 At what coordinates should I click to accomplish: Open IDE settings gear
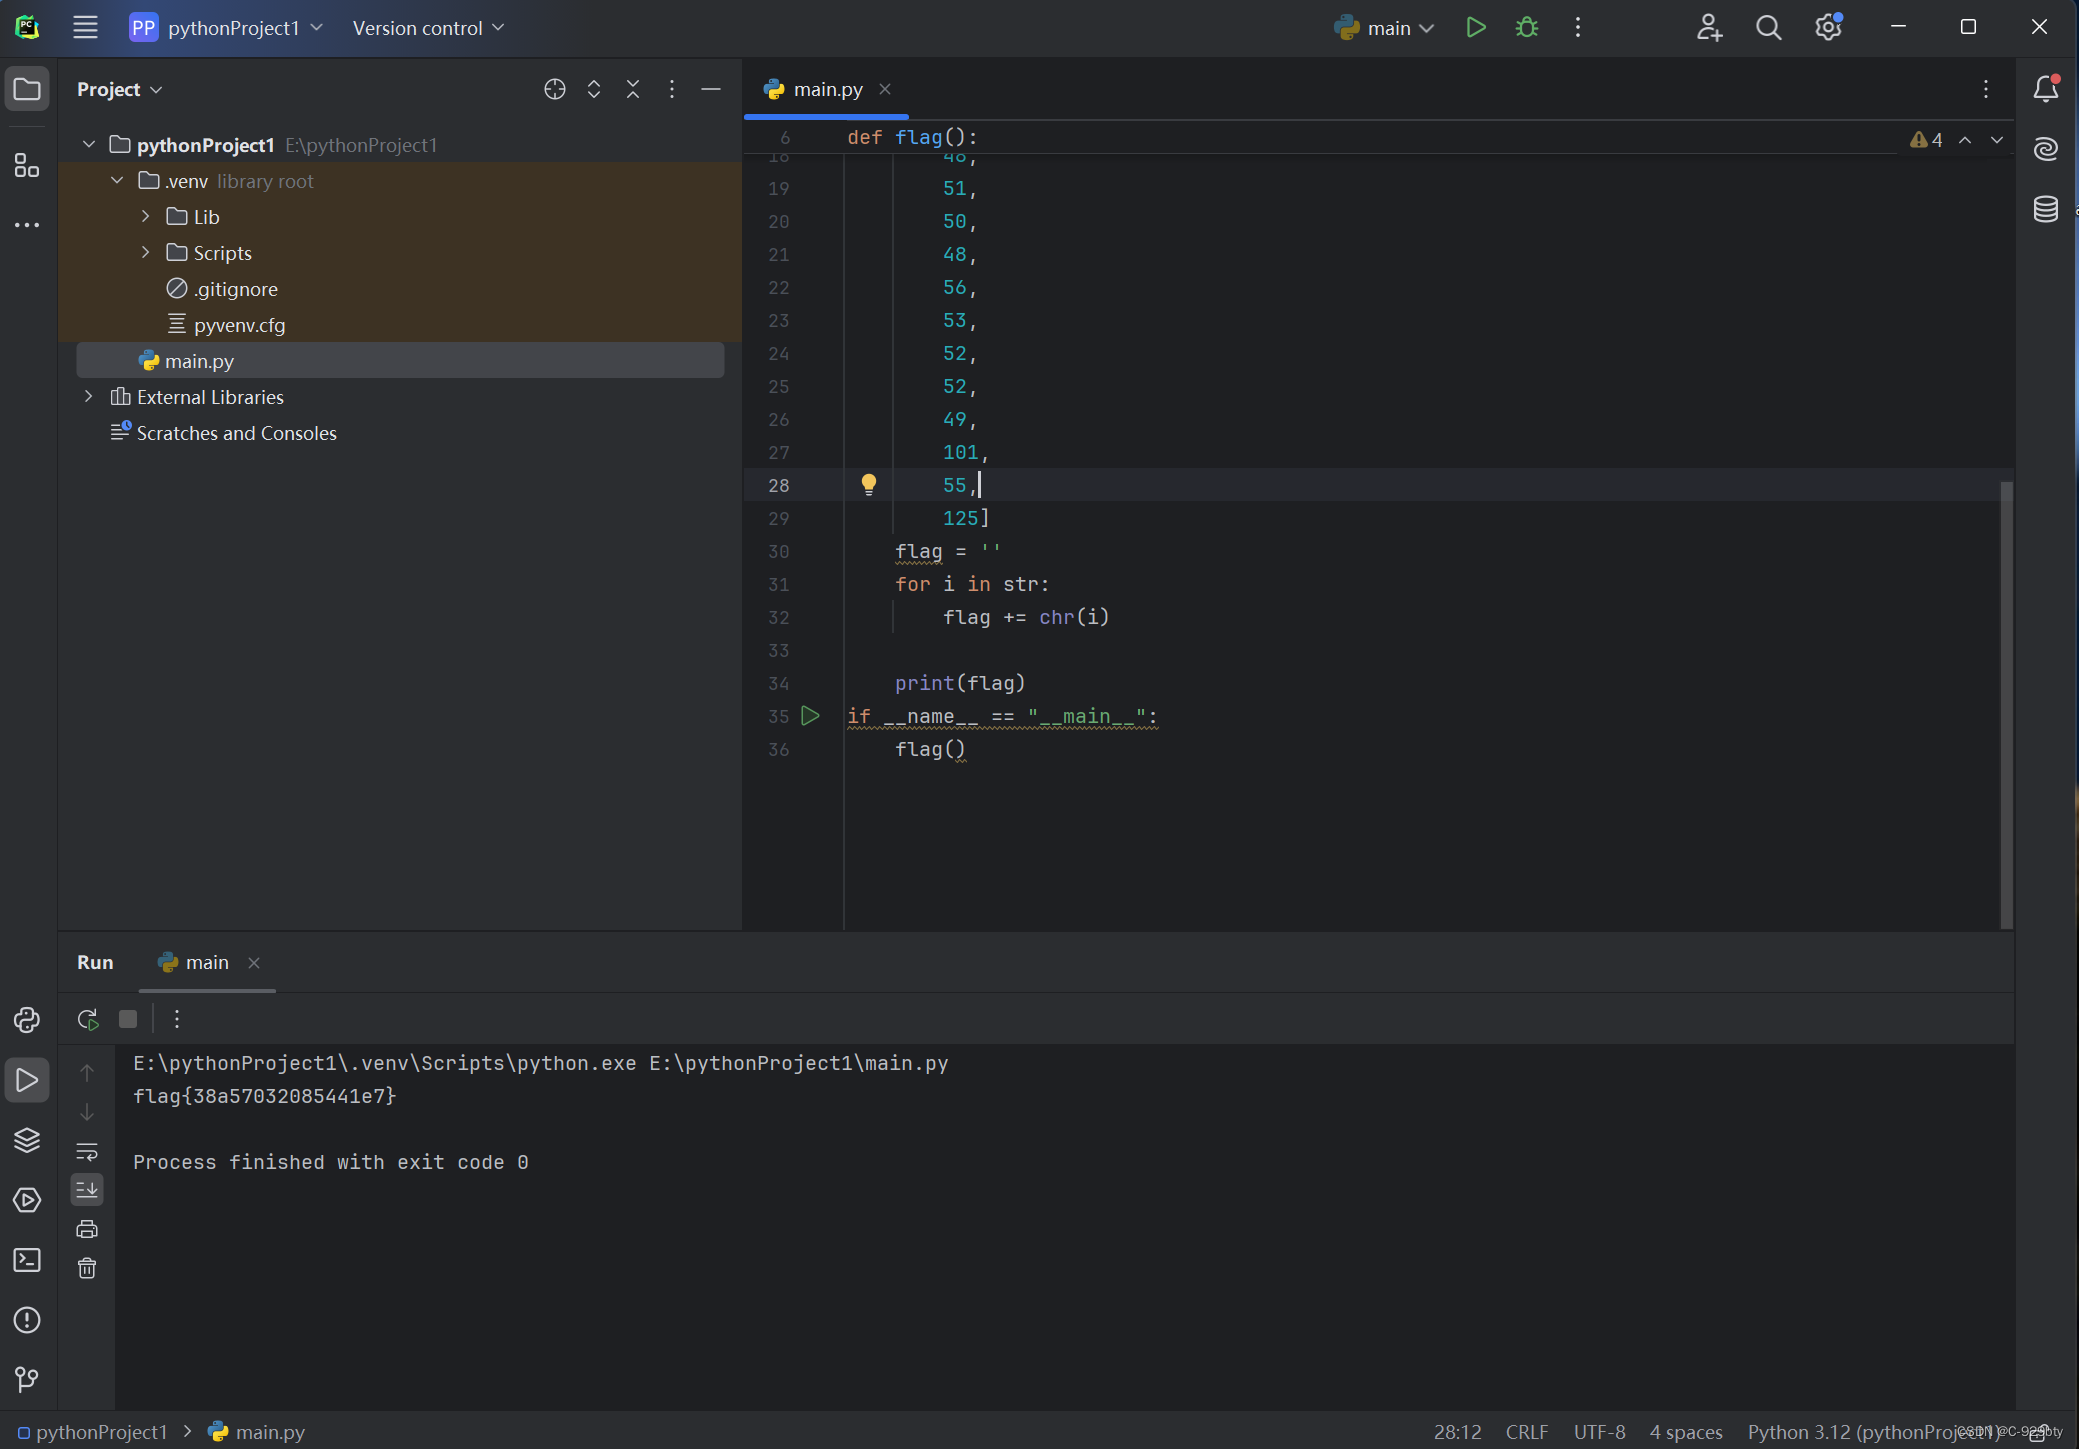(x=1829, y=27)
